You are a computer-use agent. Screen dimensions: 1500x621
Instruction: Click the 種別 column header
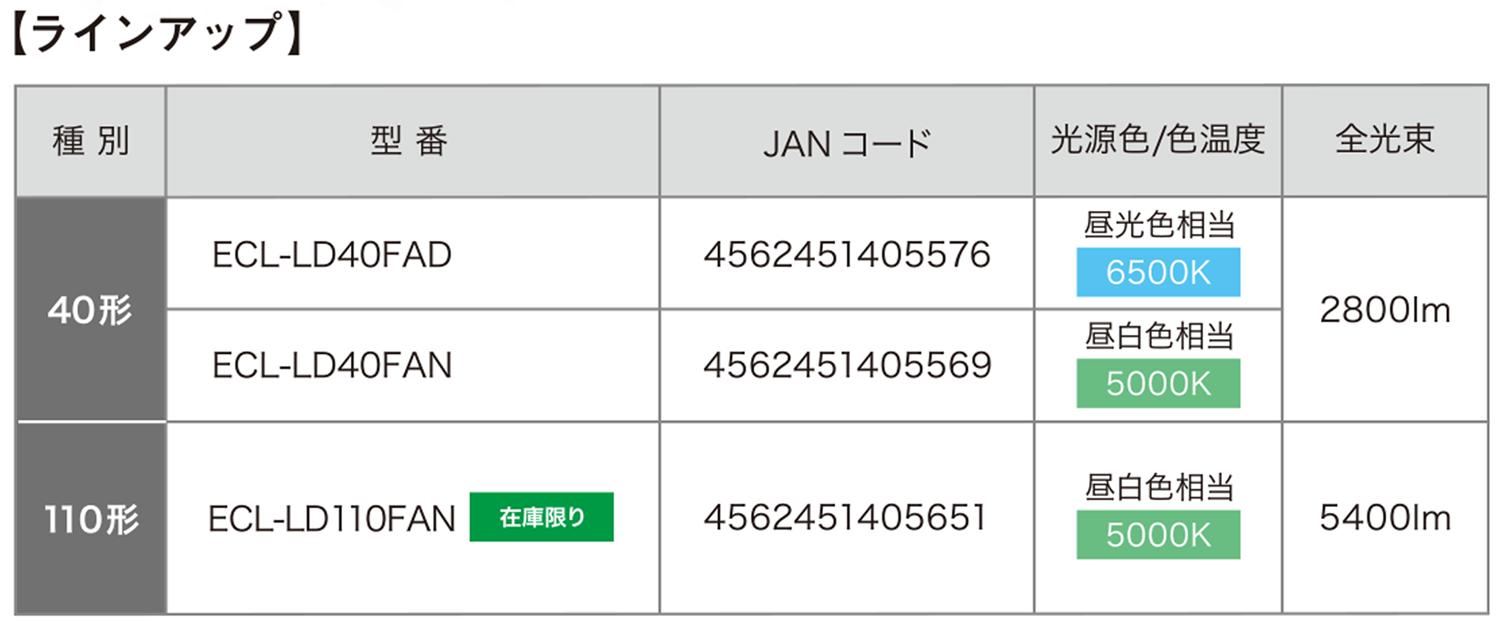pos(90,141)
